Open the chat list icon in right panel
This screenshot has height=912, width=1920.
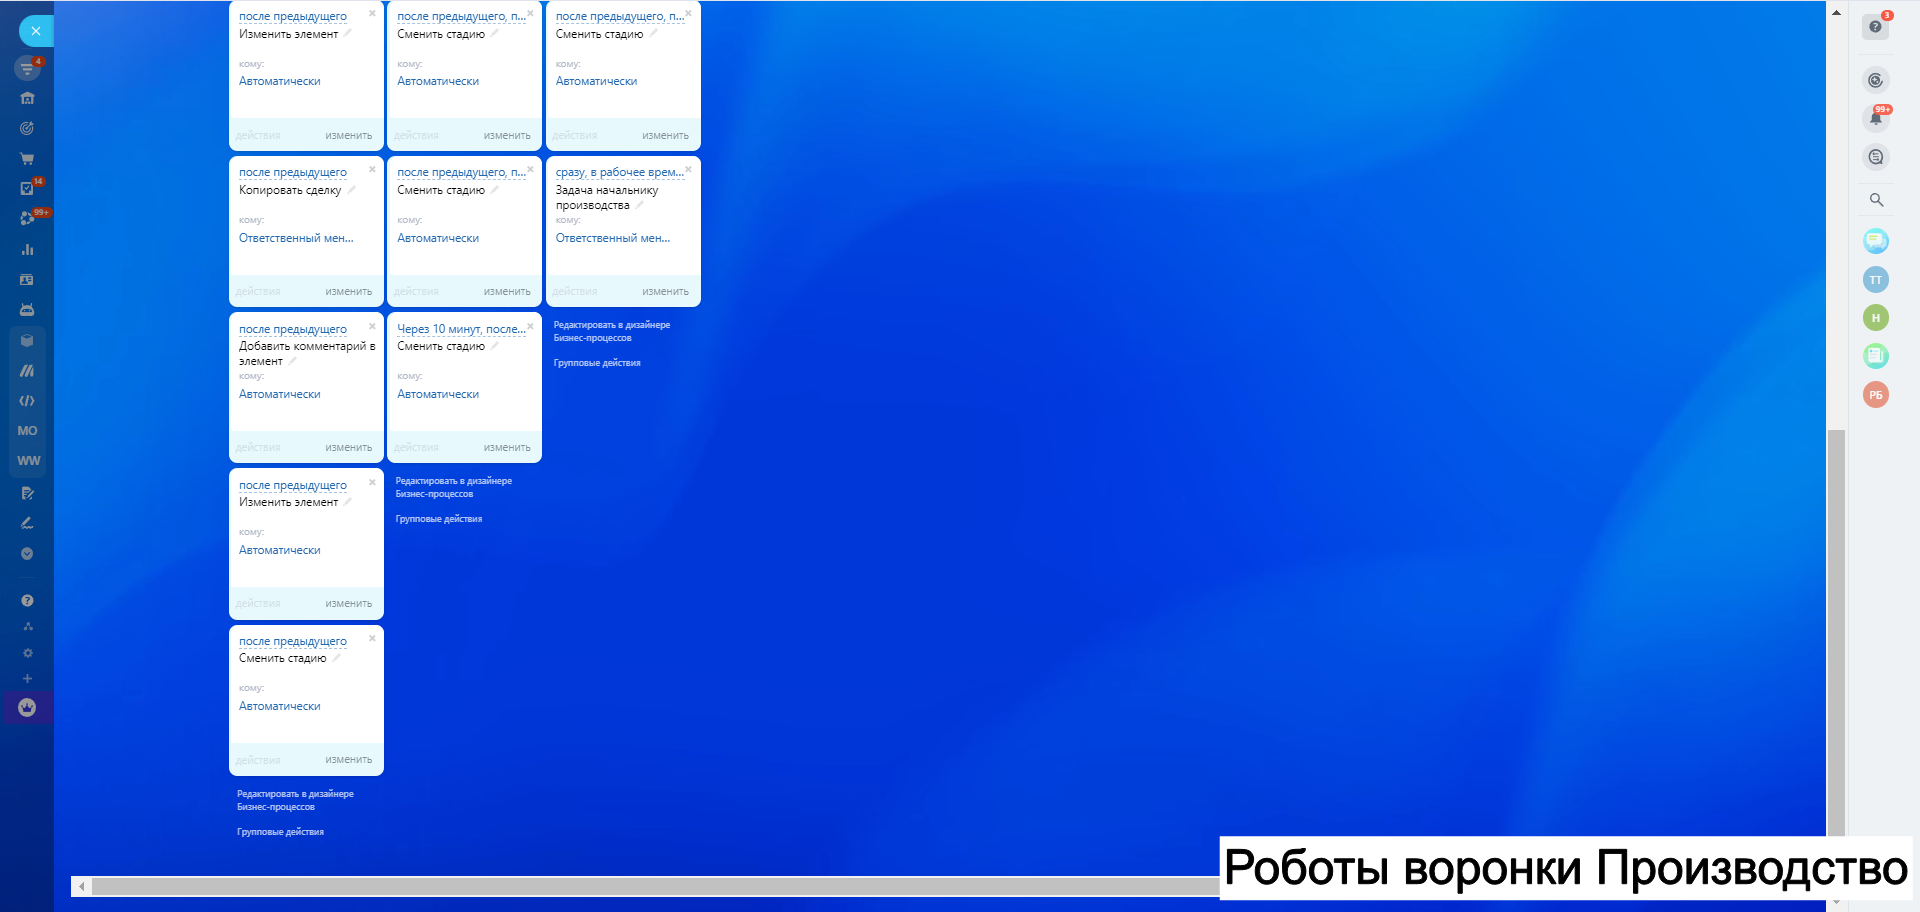point(1876,157)
